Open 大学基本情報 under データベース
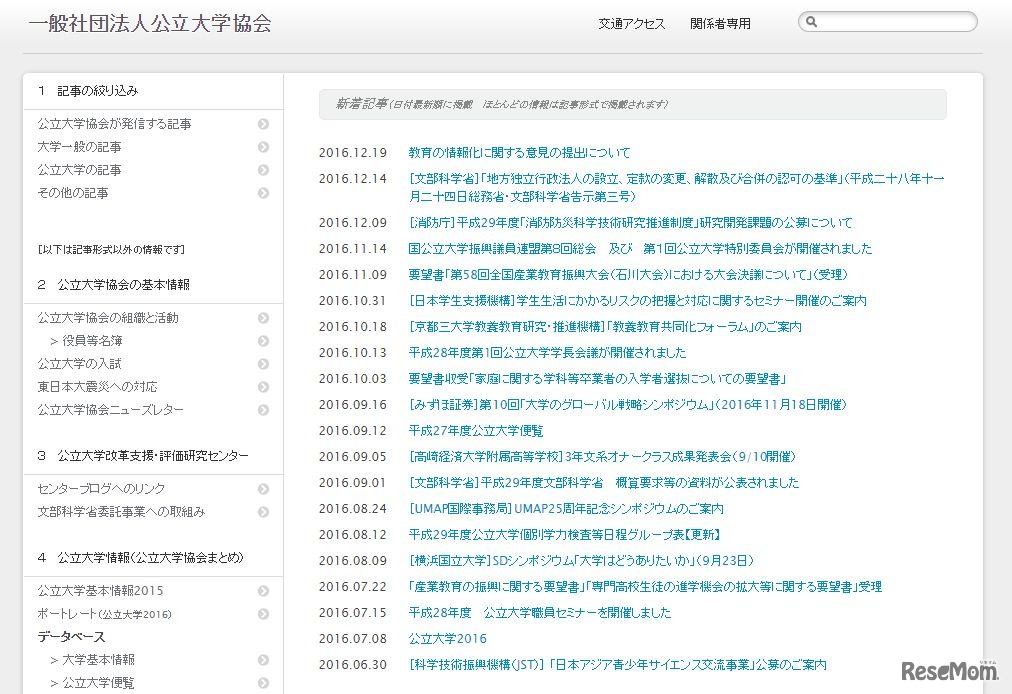 coord(98,660)
